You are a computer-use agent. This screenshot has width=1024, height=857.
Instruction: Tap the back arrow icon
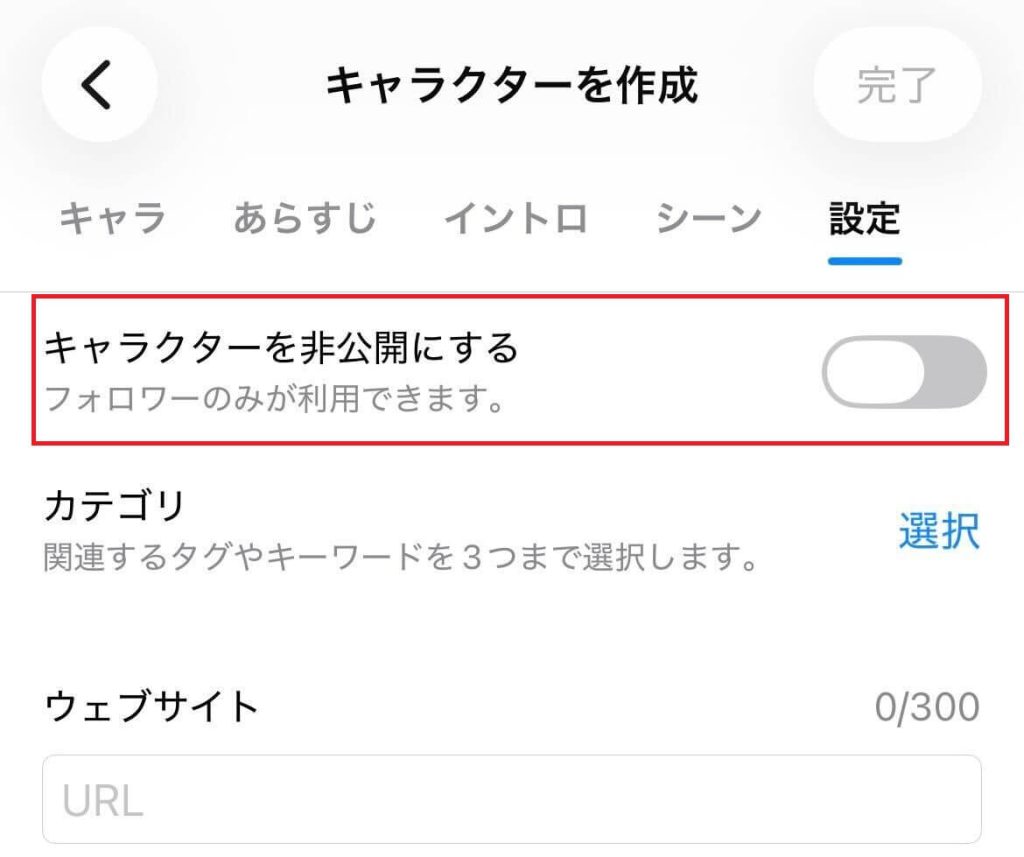click(x=98, y=85)
